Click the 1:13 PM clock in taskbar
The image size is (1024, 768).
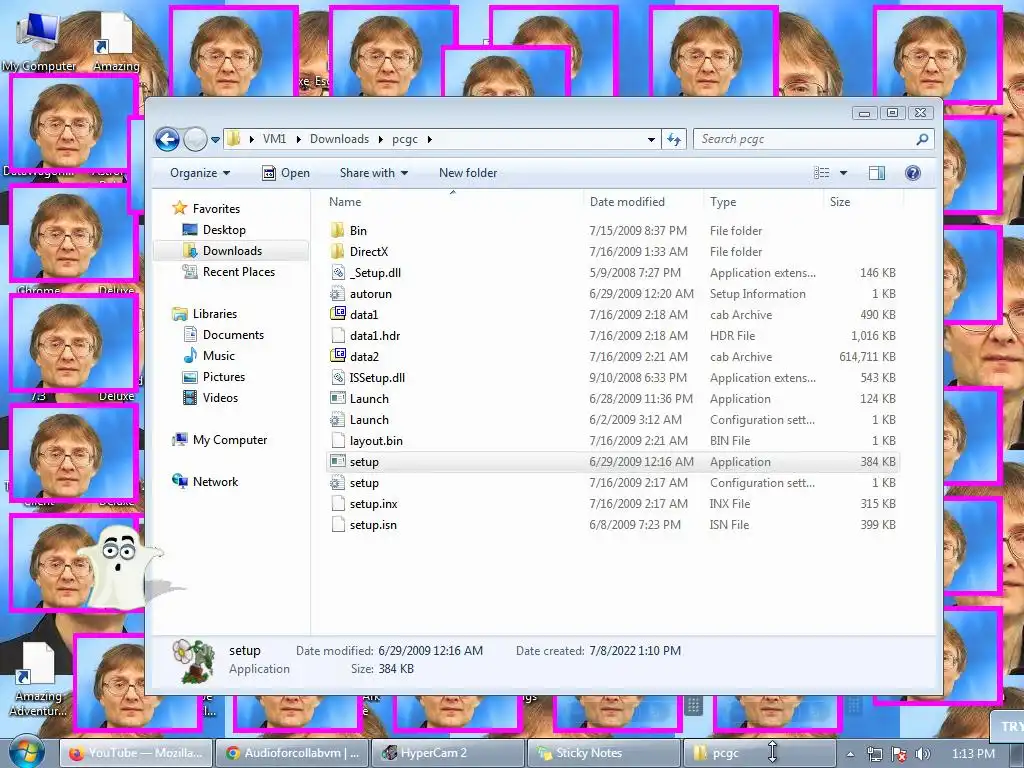click(x=973, y=754)
